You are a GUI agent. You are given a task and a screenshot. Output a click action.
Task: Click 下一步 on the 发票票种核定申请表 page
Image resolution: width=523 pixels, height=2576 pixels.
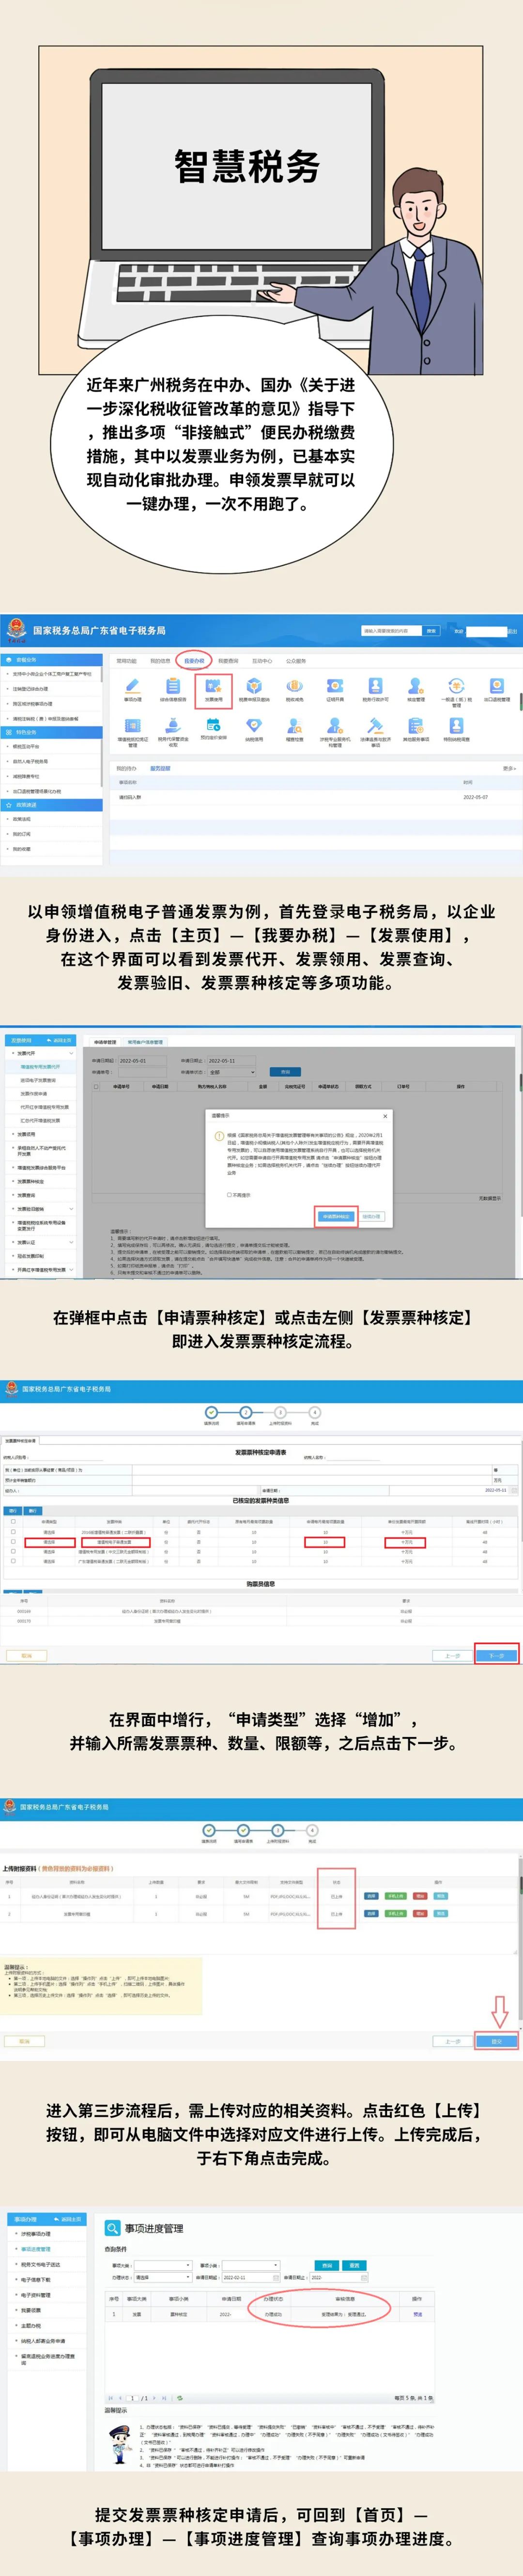pyautogui.click(x=496, y=1656)
